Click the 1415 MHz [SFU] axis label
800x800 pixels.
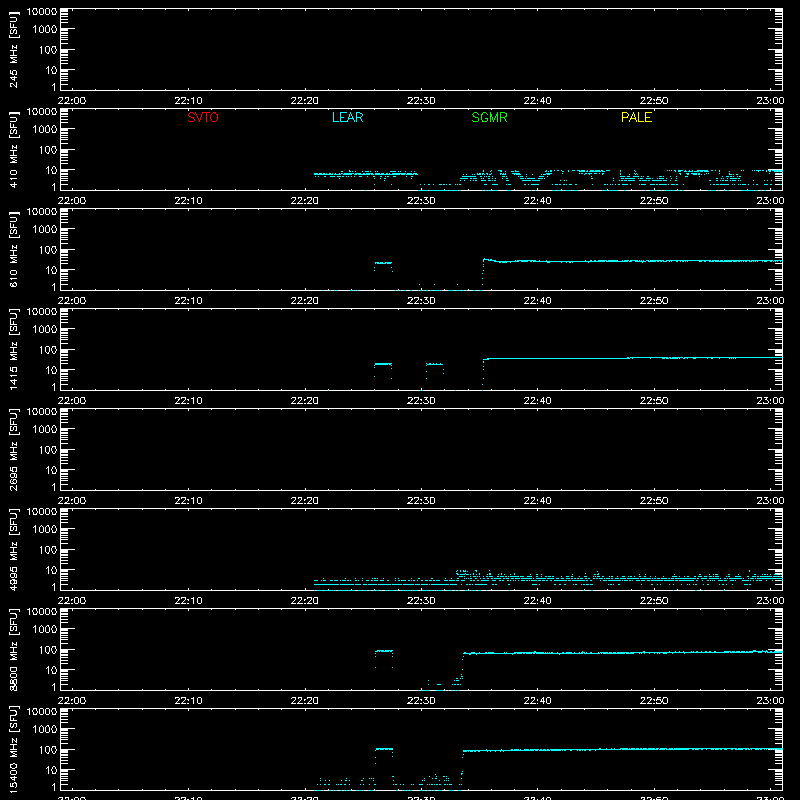[x=13, y=350]
